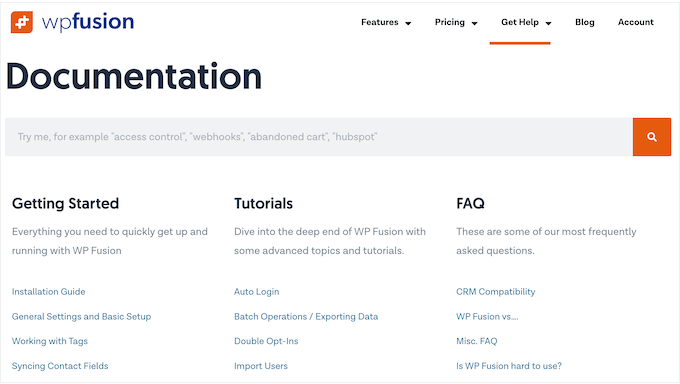Click the FAQ description paragraph

546,241
